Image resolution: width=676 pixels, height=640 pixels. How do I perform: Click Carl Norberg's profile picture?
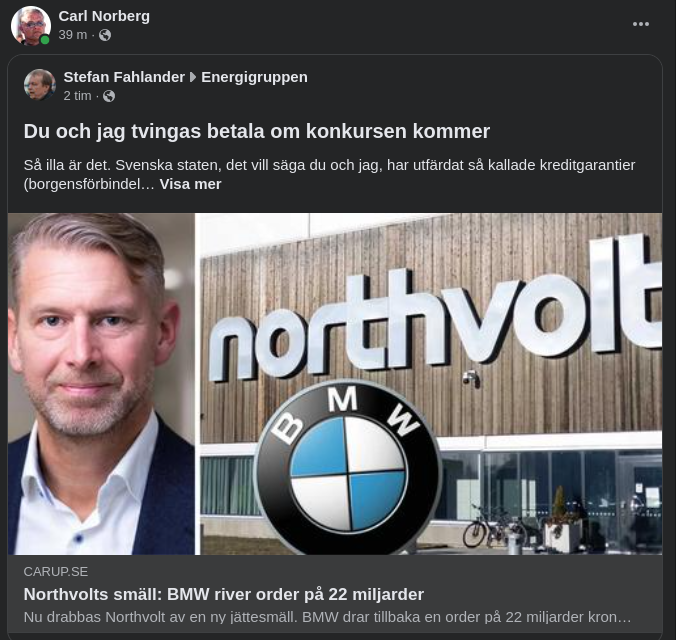[30, 26]
